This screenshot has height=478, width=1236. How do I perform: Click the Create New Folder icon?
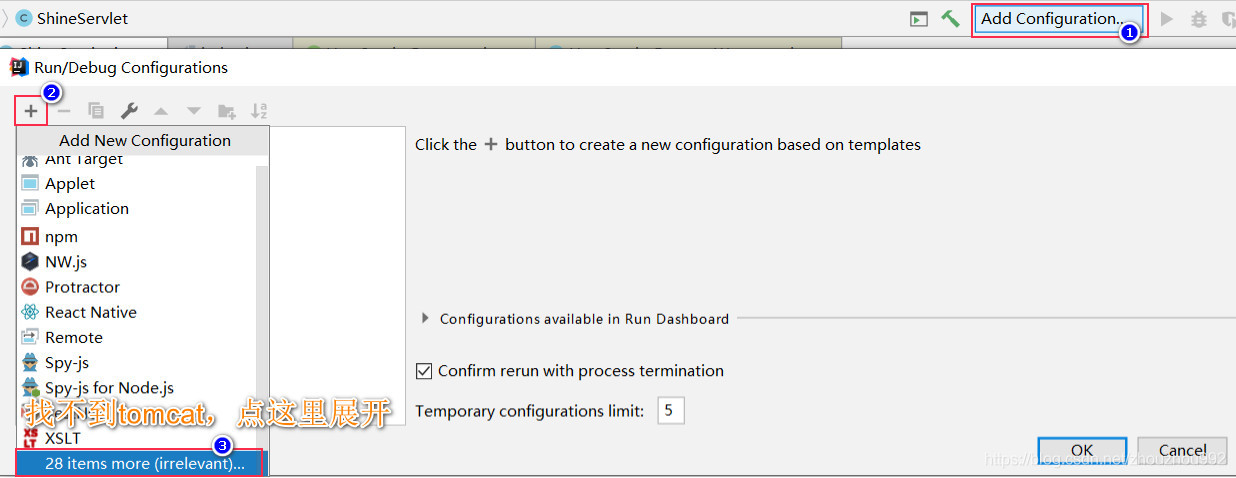click(x=227, y=111)
